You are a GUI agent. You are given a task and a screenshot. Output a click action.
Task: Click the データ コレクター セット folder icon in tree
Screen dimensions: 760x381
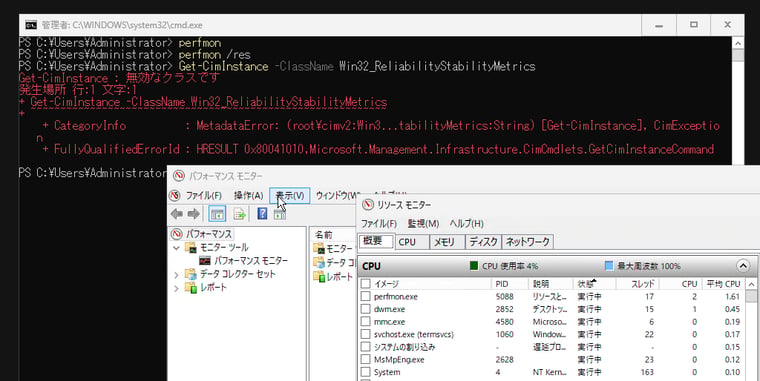pos(190,274)
